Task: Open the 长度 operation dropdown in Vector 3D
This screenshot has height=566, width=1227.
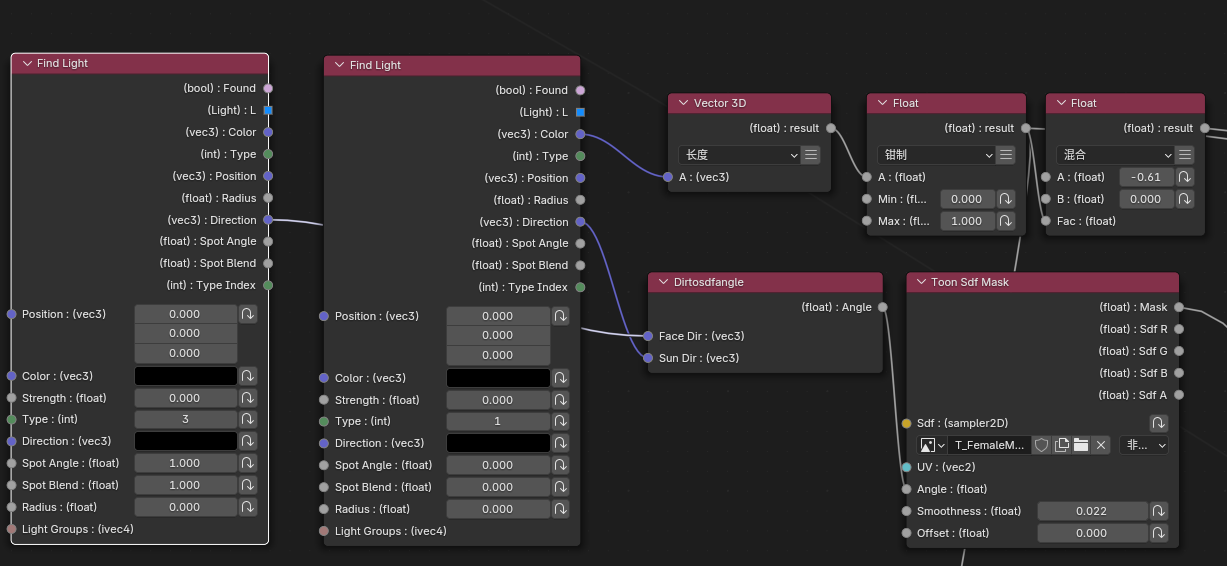Action: 738,155
